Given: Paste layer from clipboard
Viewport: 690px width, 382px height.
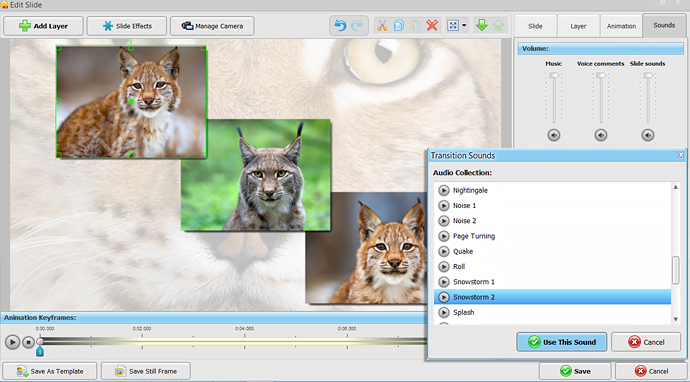Looking at the screenshot, I should (x=415, y=26).
